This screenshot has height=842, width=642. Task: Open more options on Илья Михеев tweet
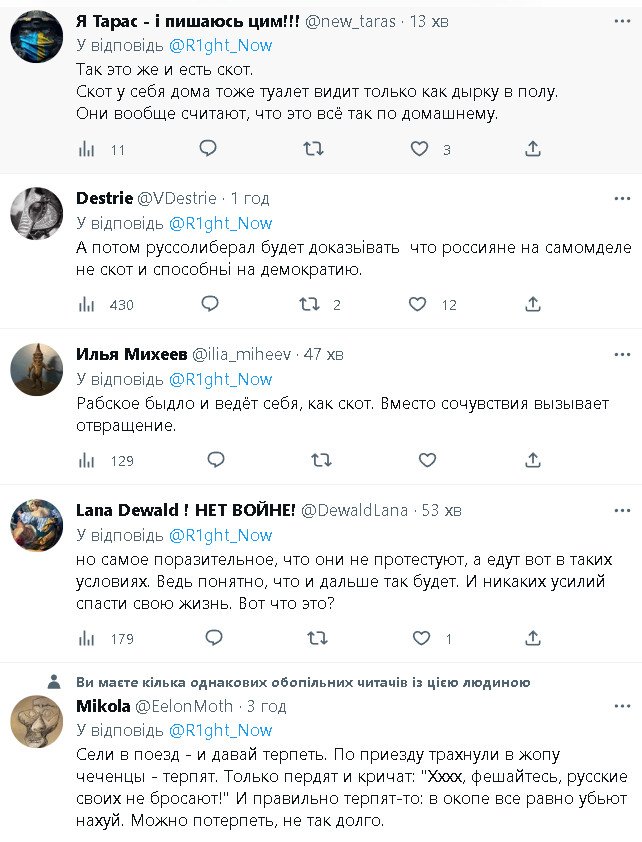[622, 354]
